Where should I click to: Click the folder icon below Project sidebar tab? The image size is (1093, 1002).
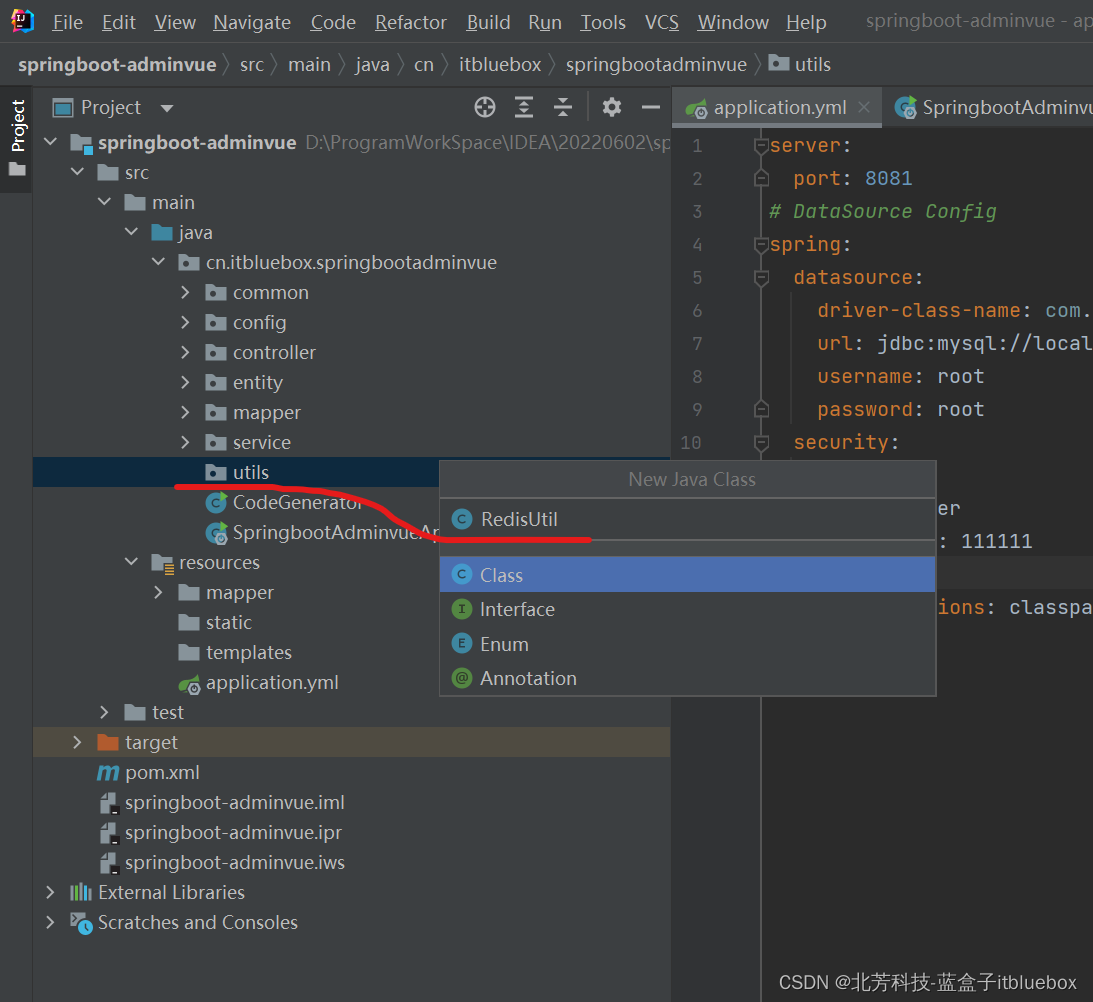(x=17, y=169)
